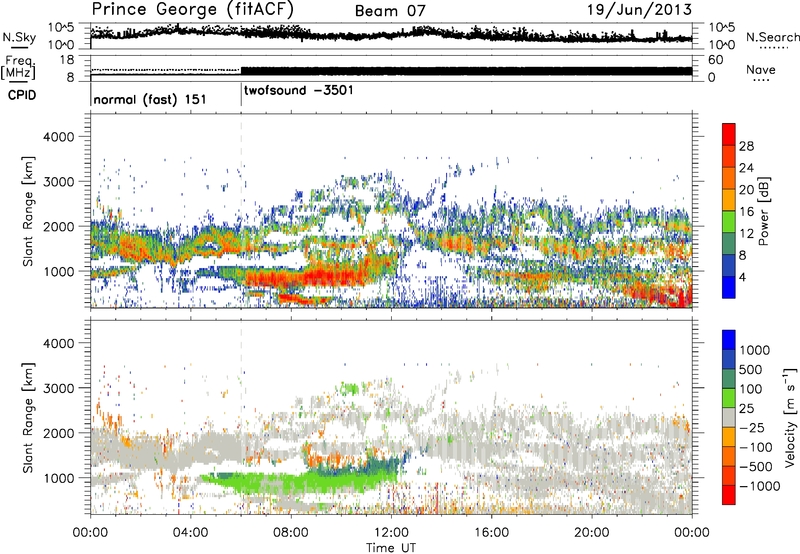Click the "twofsound -3501" CPID entry
The width and height of the screenshot is (800, 554).
tap(298, 90)
